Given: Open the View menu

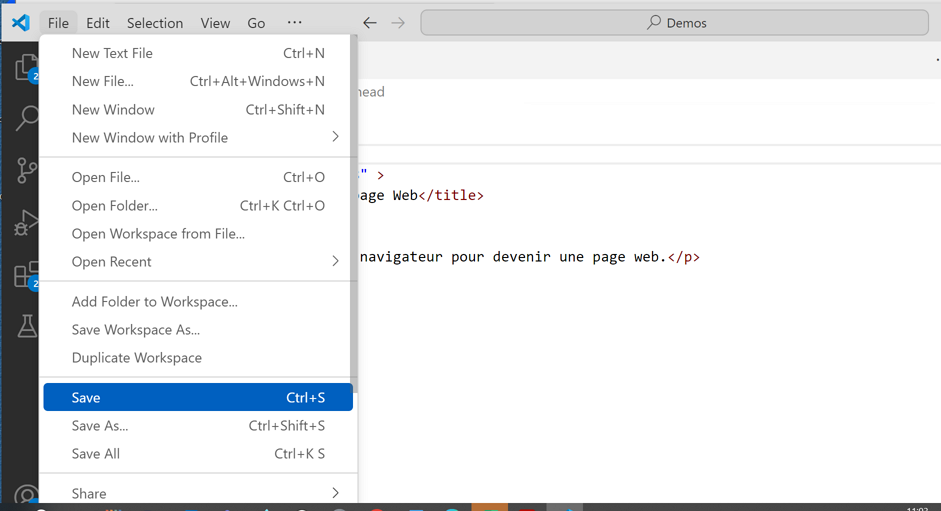Looking at the screenshot, I should coord(215,23).
